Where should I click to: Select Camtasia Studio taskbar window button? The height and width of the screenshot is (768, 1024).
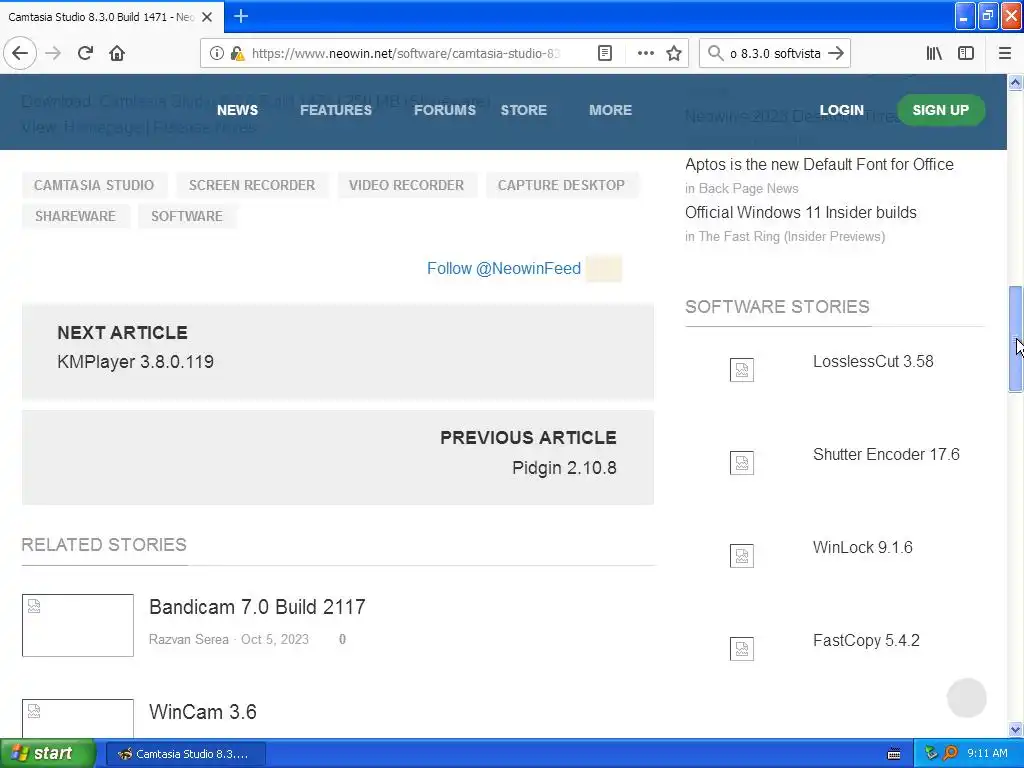pyautogui.click(x=185, y=754)
